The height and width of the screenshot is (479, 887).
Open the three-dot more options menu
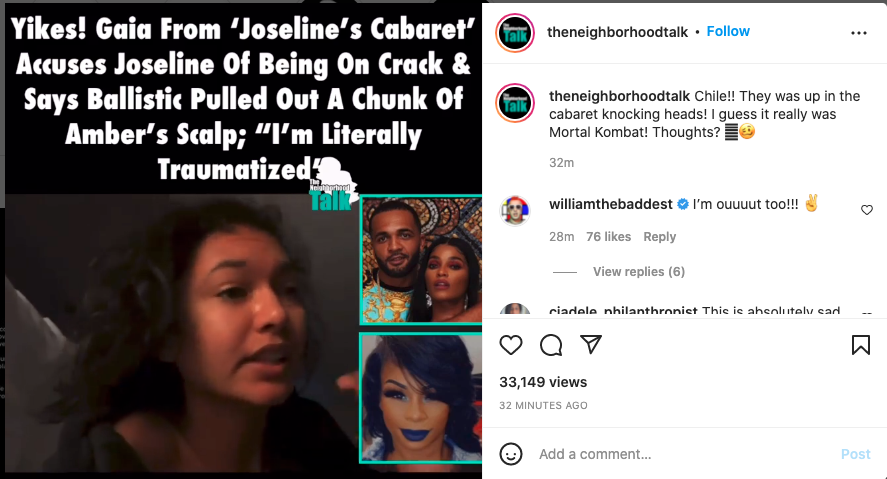(859, 33)
